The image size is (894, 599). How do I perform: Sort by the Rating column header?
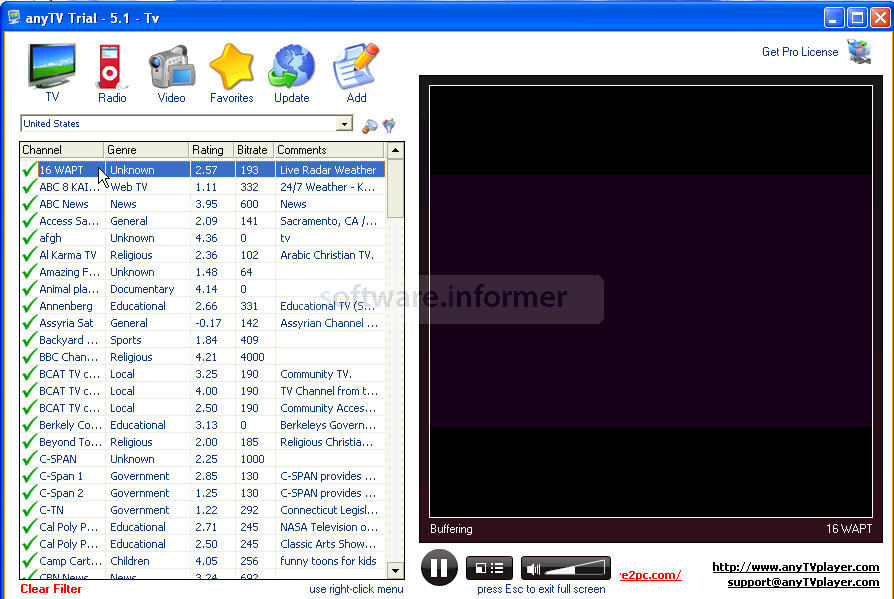pos(211,150)
